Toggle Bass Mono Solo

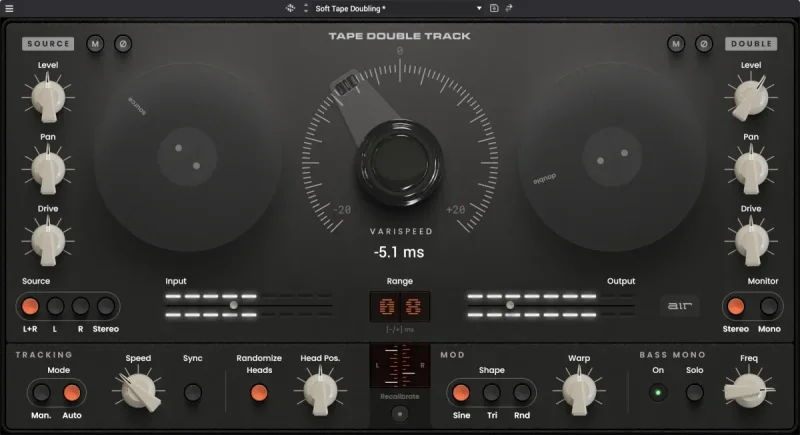[694, 393]
